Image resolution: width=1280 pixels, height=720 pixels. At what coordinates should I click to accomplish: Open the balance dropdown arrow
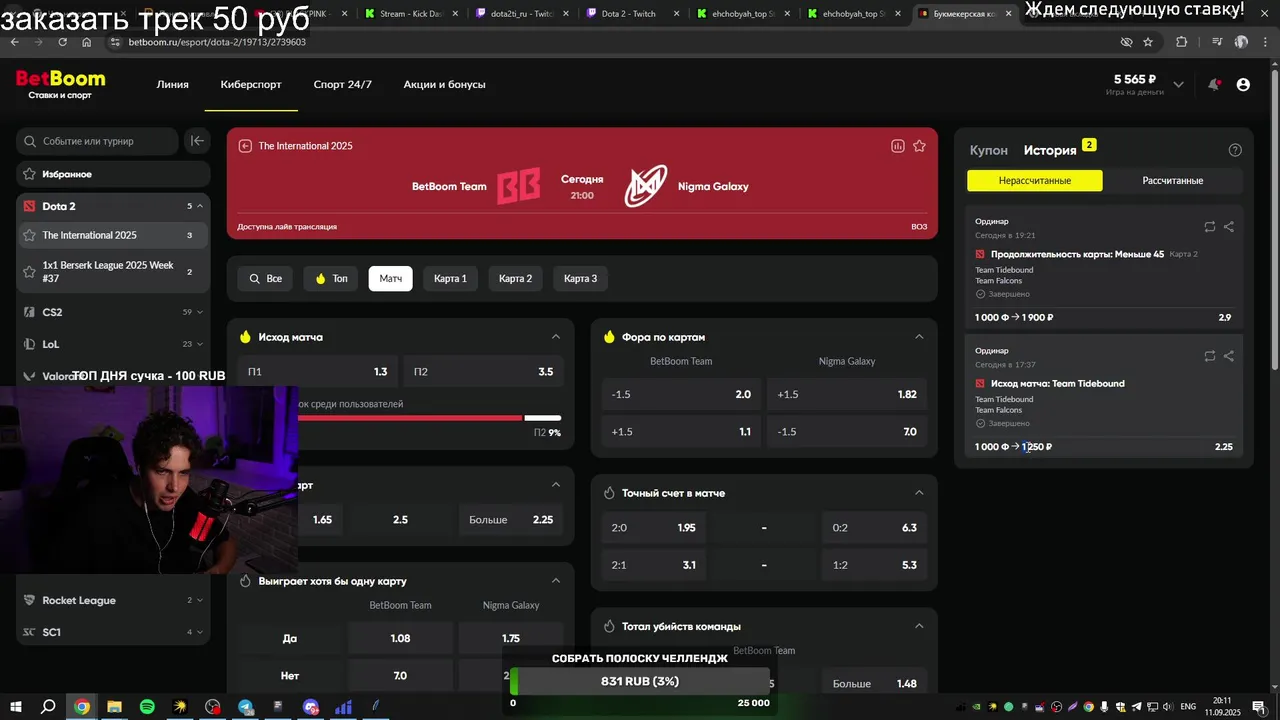pyautogui.click(x=1179, y=85)
